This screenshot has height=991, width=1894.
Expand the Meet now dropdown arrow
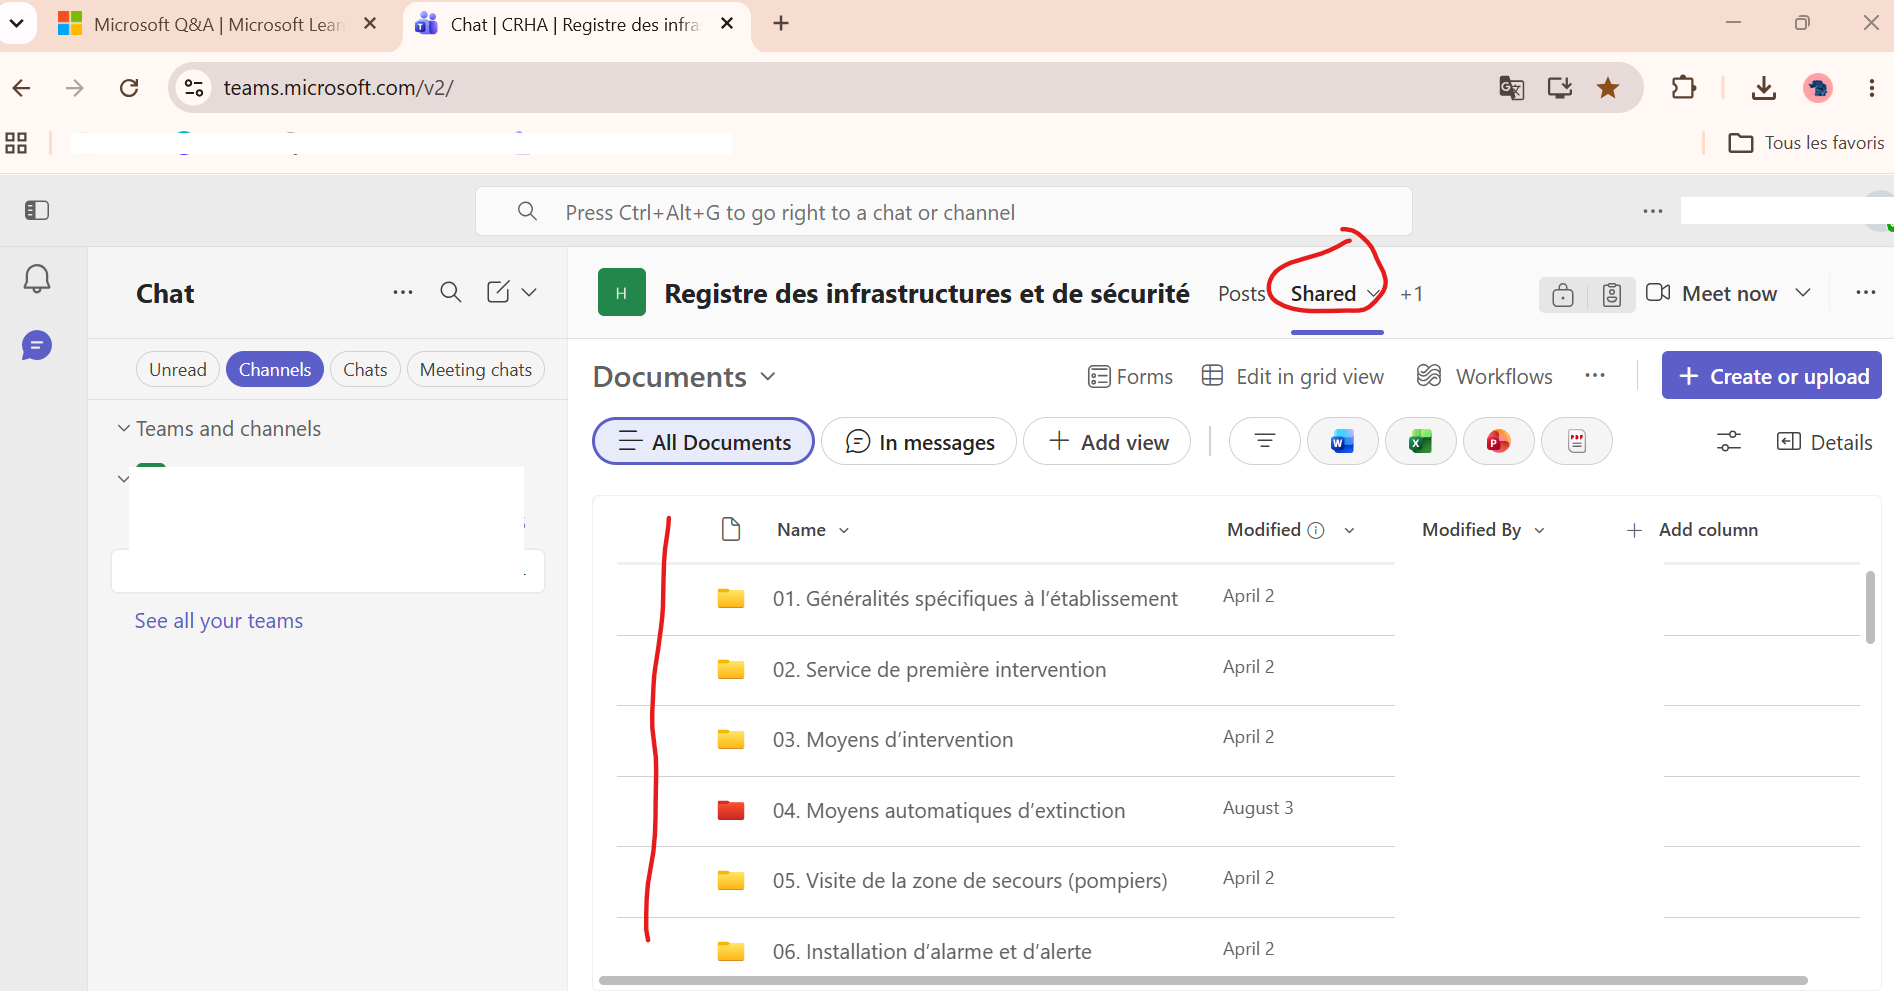[x=1803, y=292]
